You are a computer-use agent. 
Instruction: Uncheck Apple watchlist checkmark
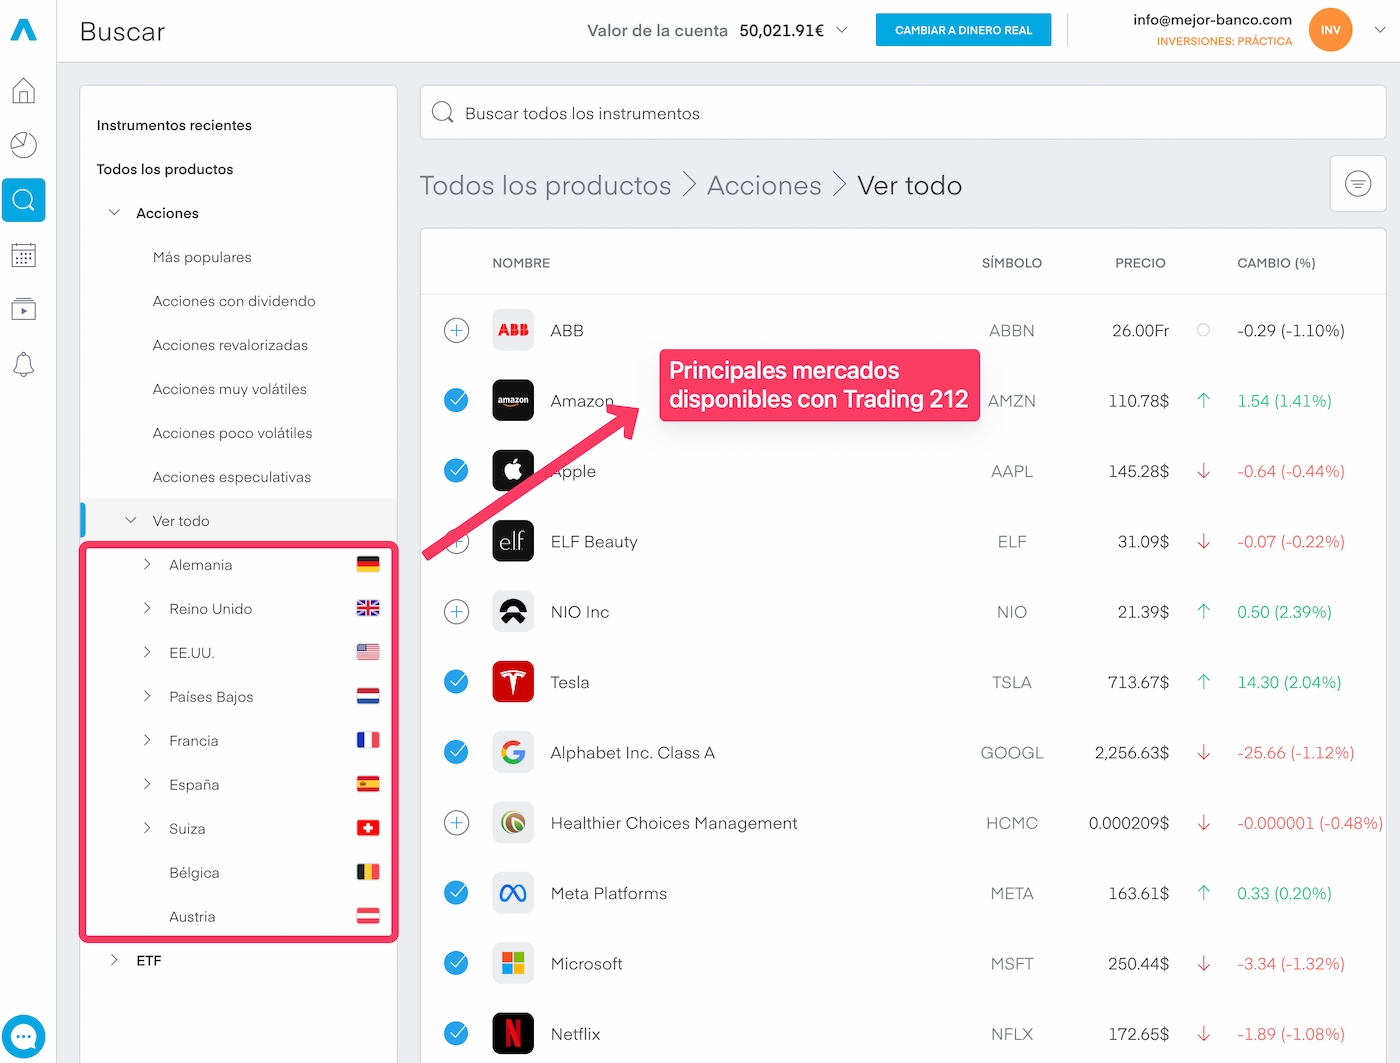click(x=456, y=470)
